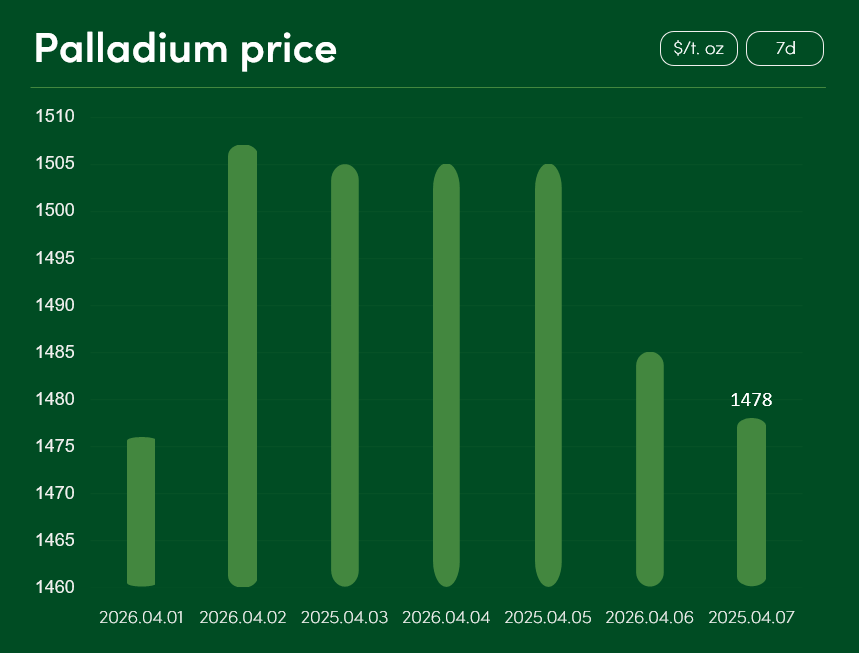Select the bar above 2025.04.05
The image size is (859, 653).
(x=548, y=375)
